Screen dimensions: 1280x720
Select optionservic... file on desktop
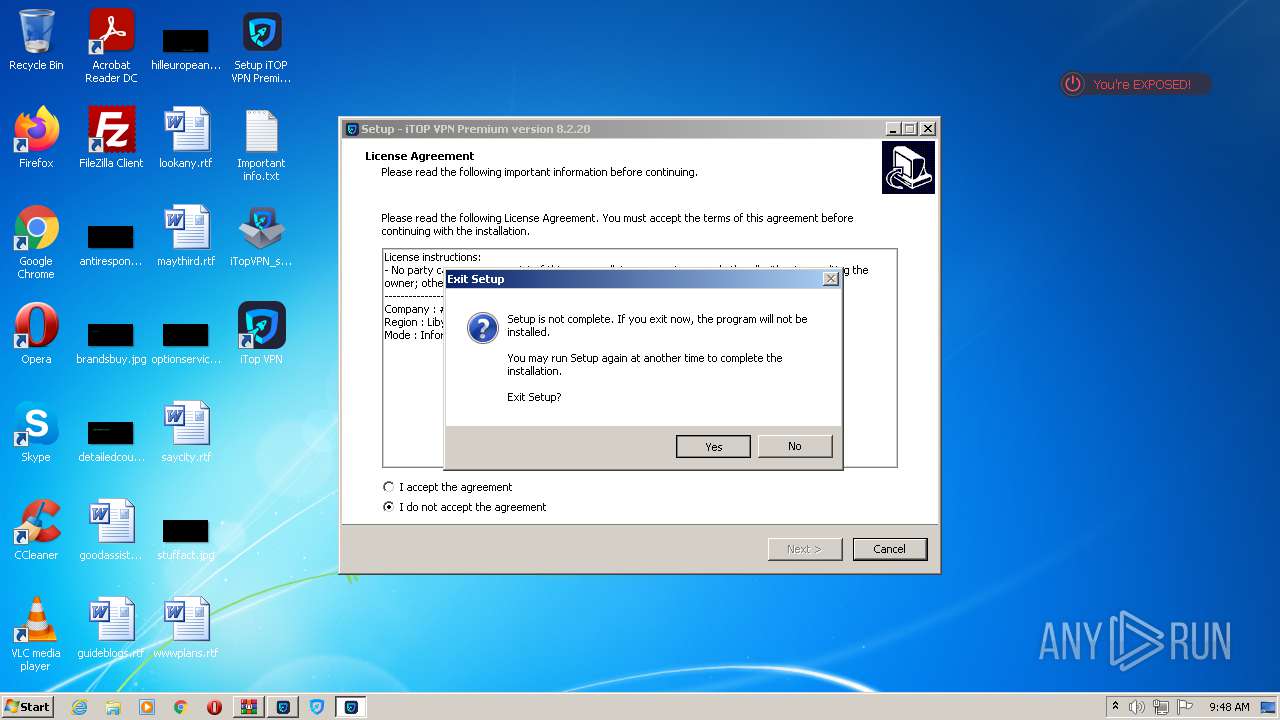point(186,342)
